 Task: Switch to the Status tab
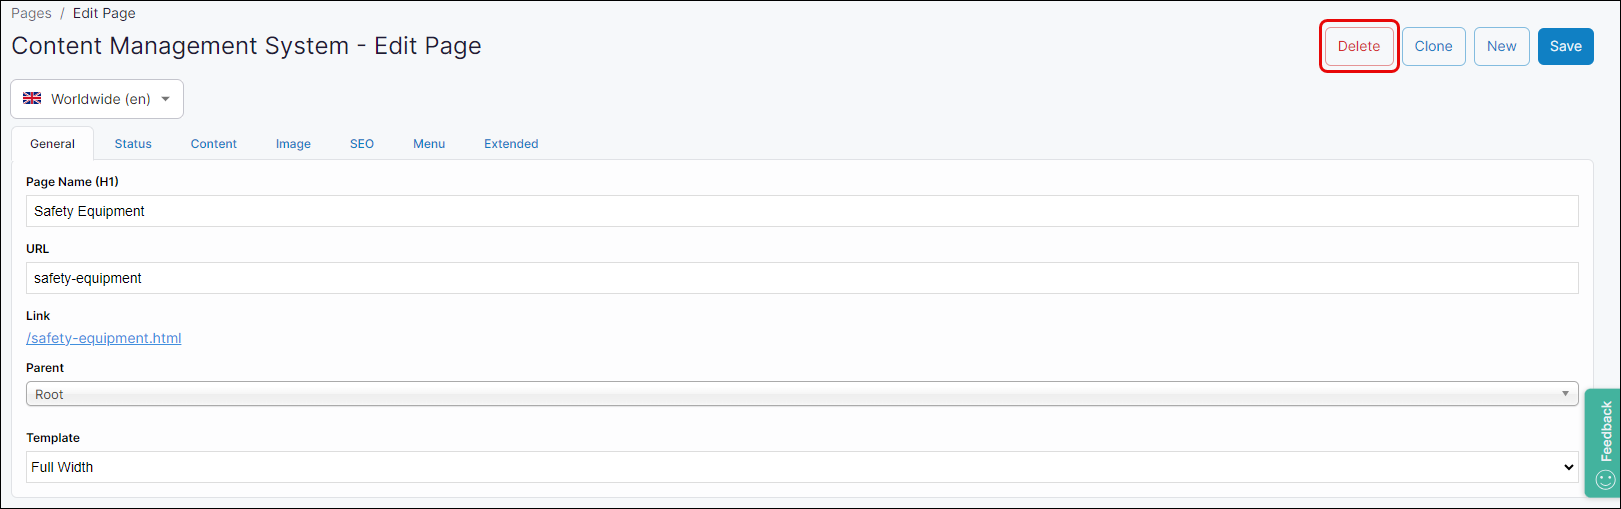[x=133, y=144]
